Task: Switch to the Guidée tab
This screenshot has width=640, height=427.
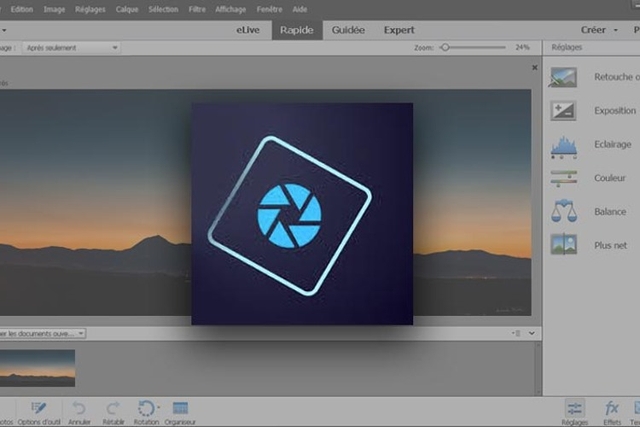Action: coord(348,30)
